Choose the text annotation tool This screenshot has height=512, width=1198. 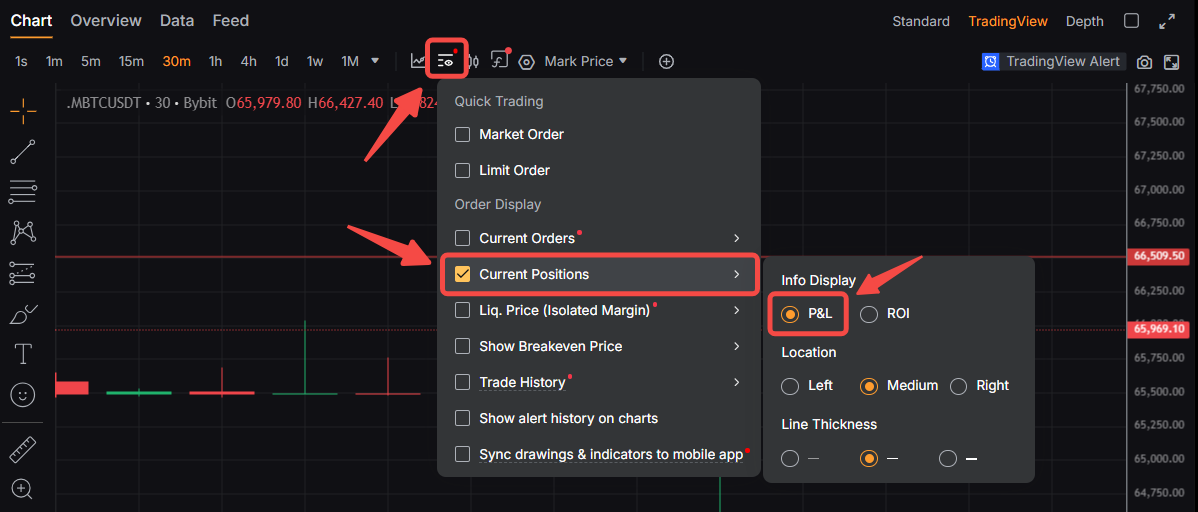(x=23, y=354)
